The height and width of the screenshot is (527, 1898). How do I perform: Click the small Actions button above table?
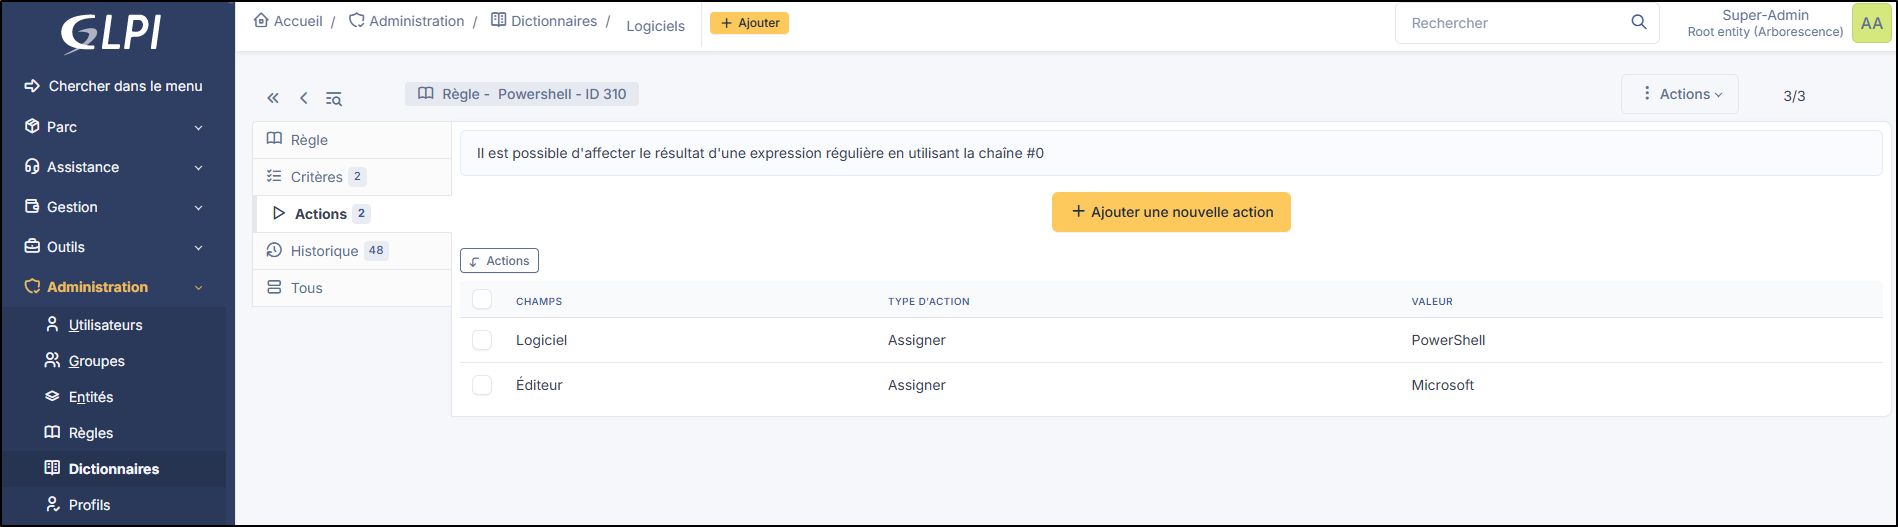pyautogui.click(x=499, y=261)
